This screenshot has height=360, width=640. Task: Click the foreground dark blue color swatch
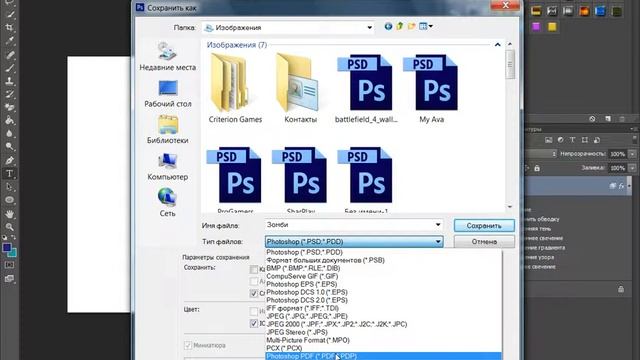[x=7, y=247]
